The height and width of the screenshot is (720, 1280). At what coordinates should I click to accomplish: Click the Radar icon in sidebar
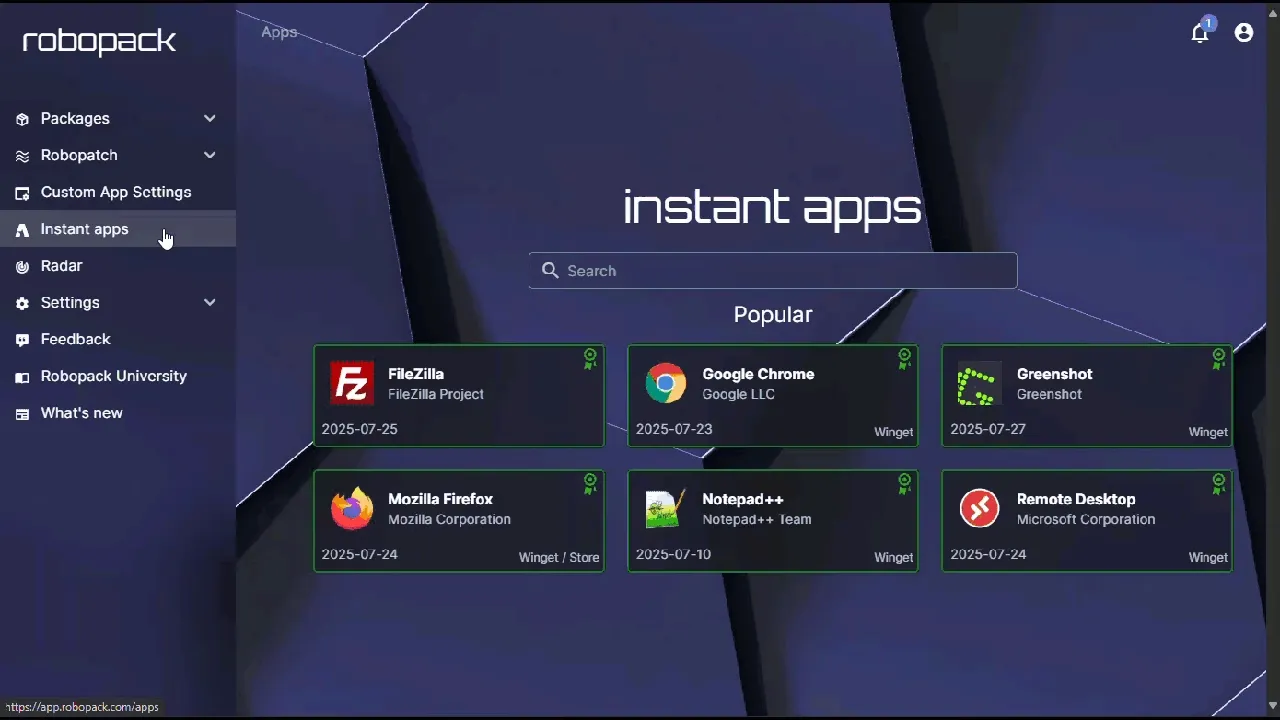pos(22,267)
